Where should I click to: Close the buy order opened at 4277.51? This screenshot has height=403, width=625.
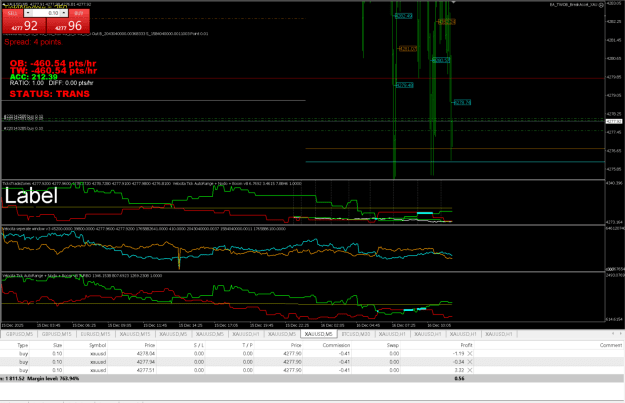(470, 370)
